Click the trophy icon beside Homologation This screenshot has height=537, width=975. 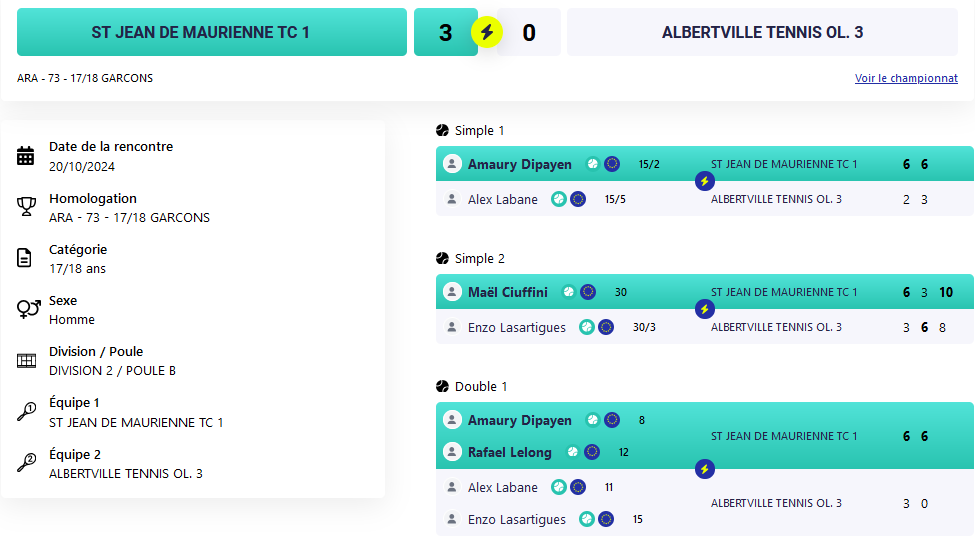[x=25, y=207]
